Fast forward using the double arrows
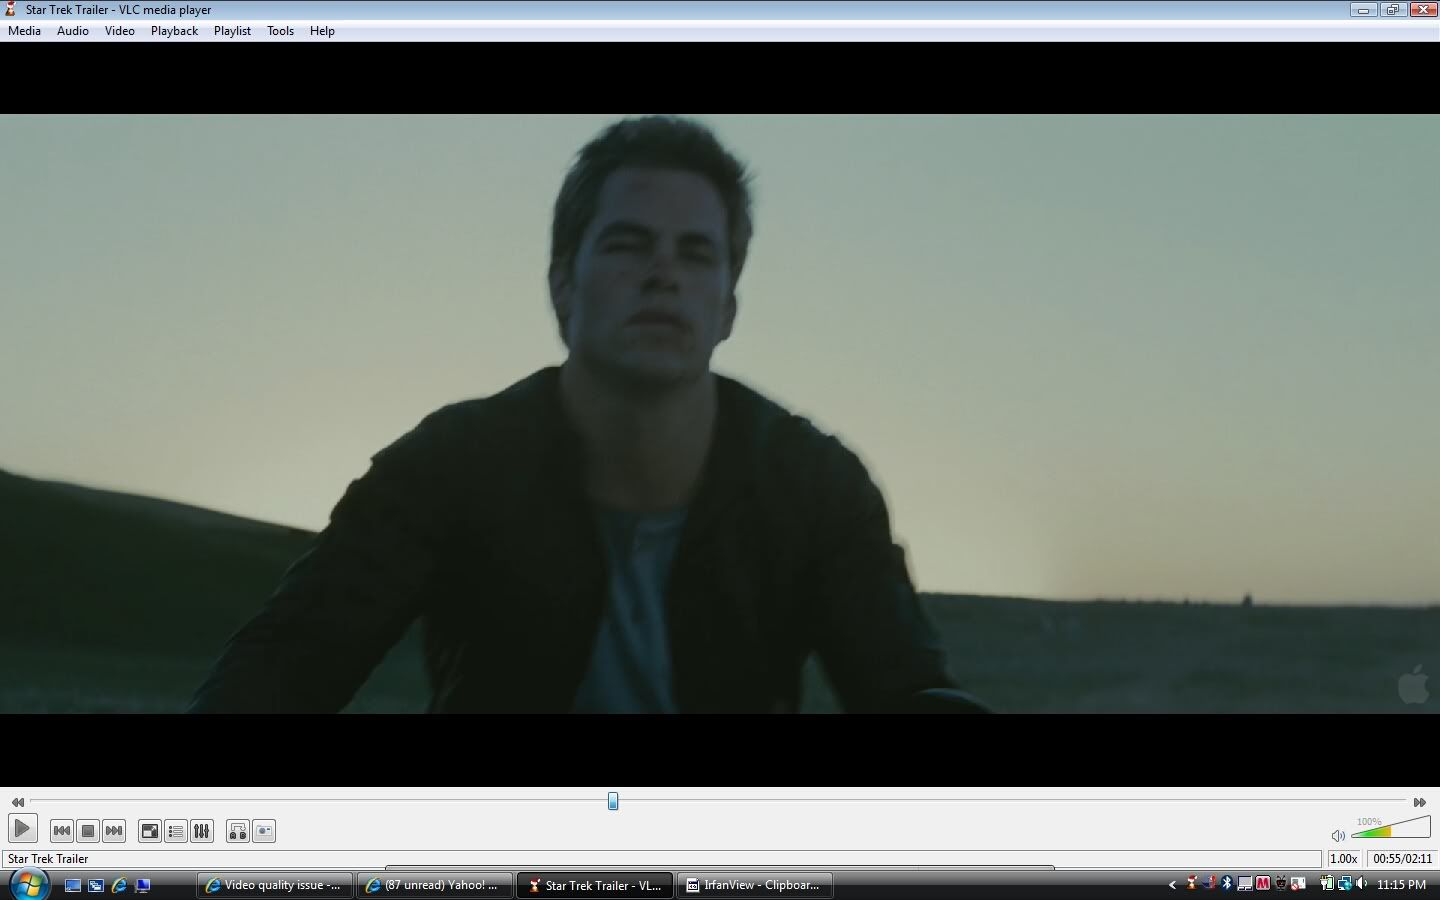This screenshot has width=1440, height=900. pyautogui.click(x=1420, y=802)
